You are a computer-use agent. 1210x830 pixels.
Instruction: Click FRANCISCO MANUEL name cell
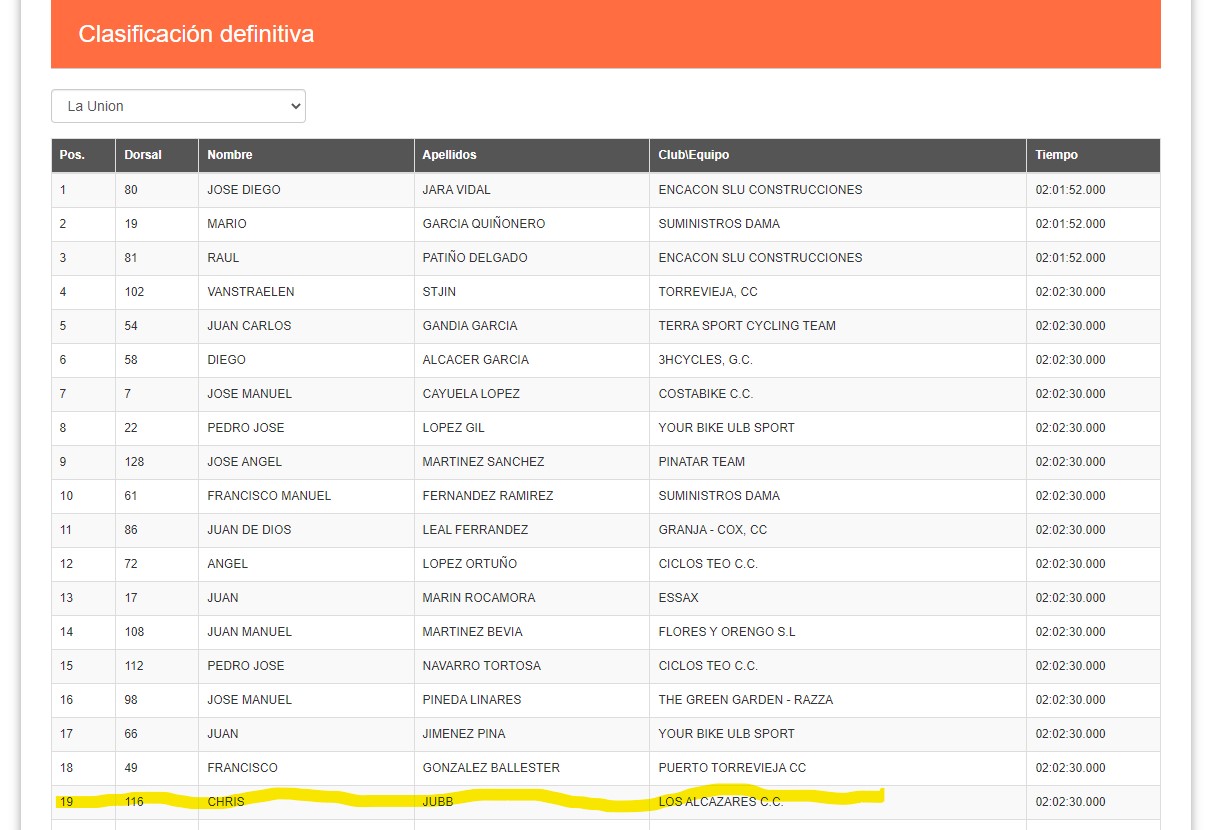click(x=269, y=496)
